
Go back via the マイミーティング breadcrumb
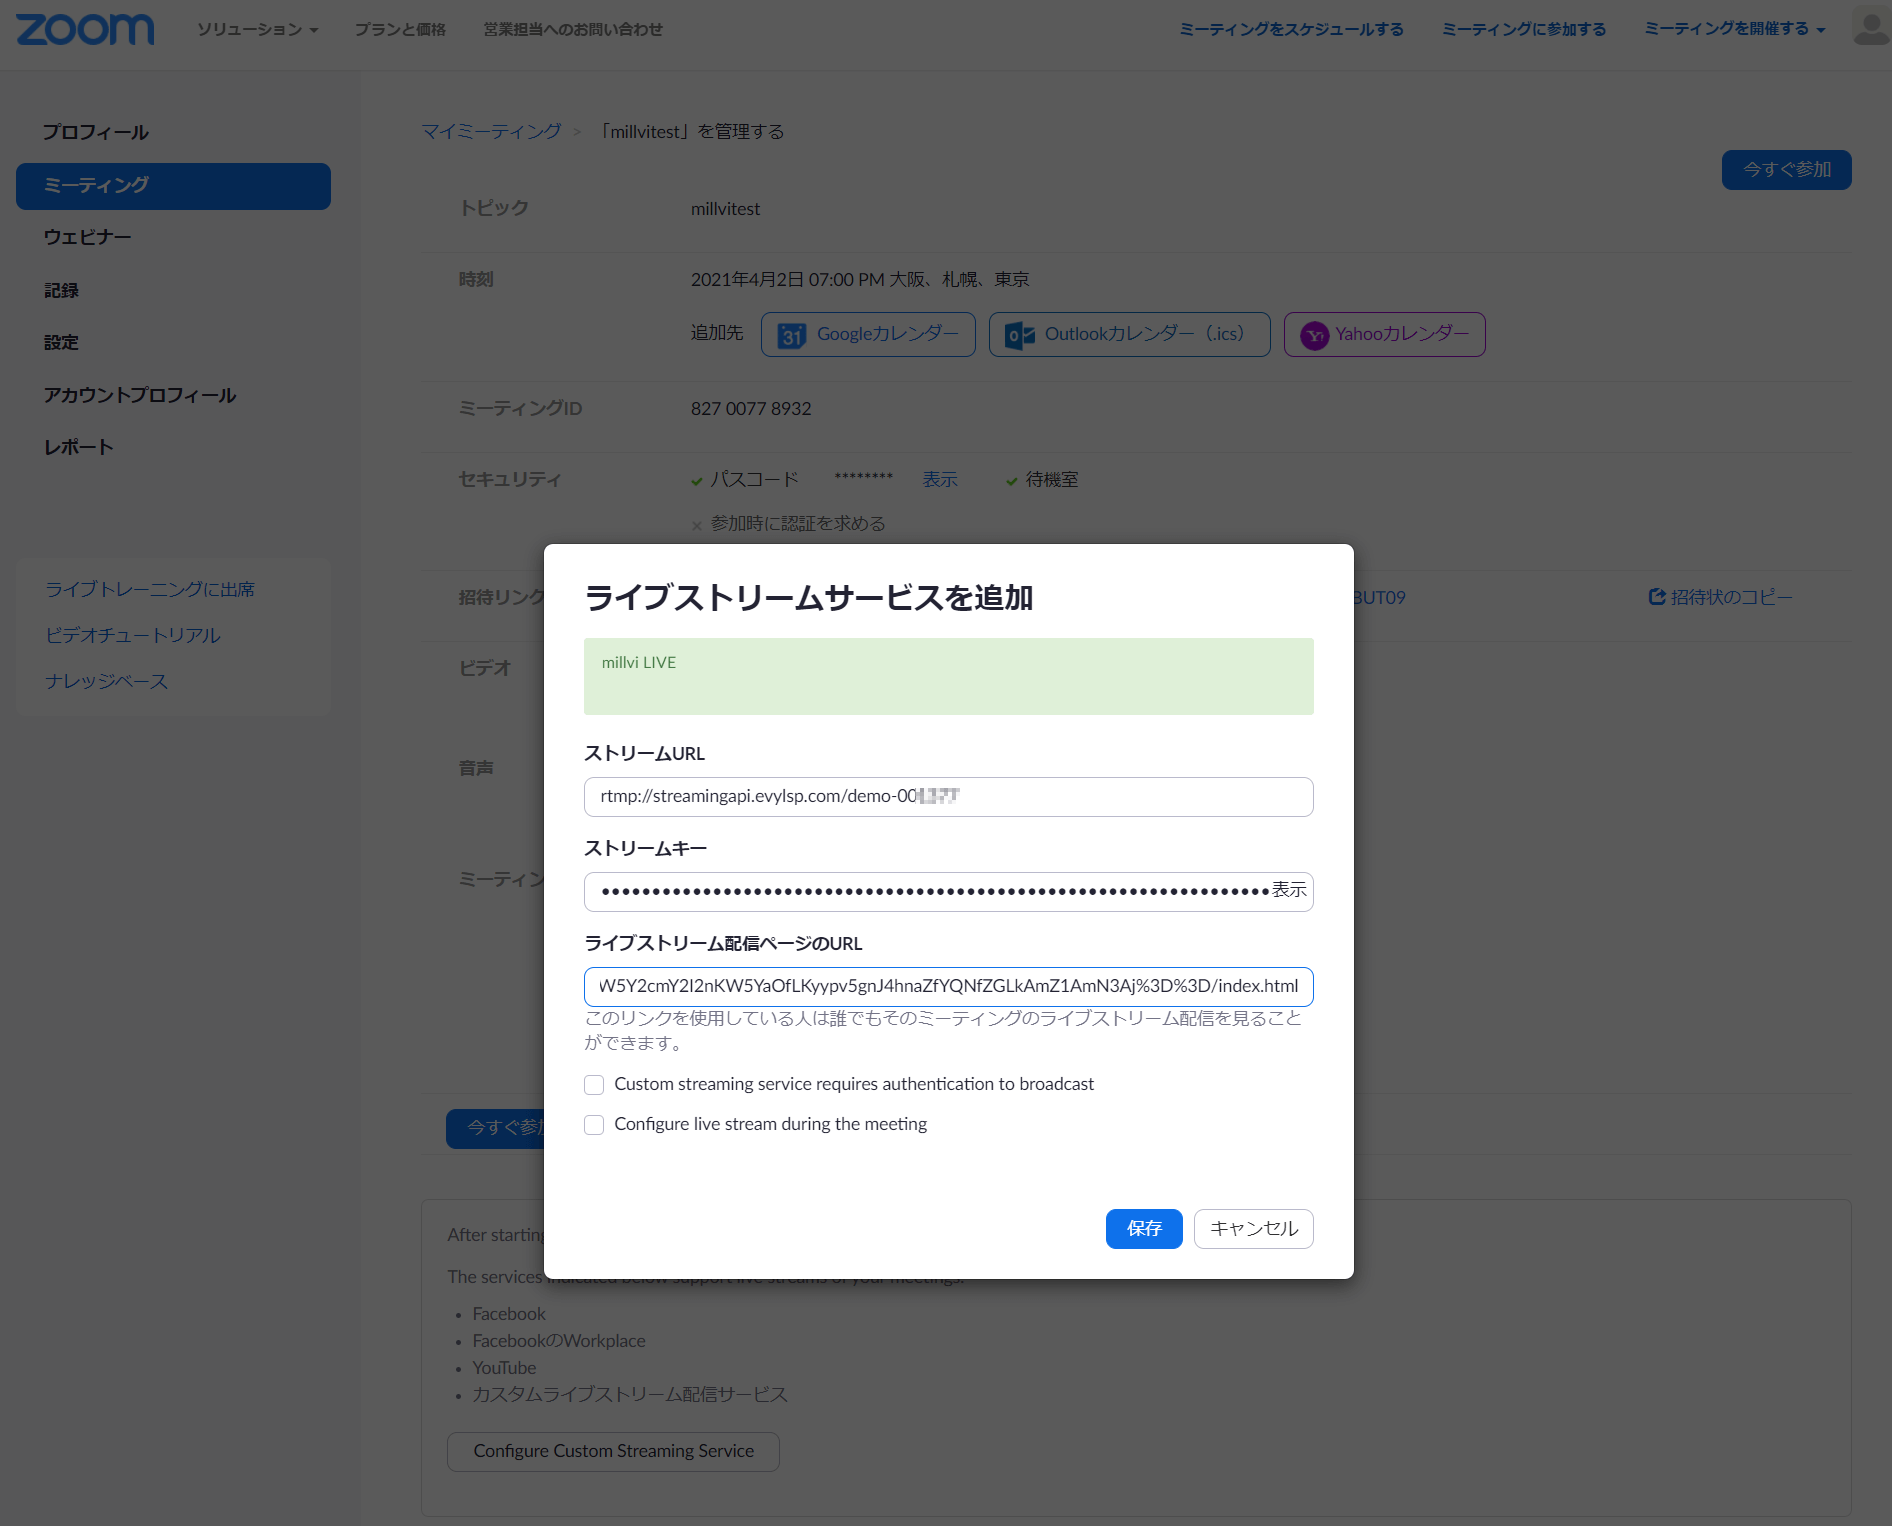point(491,130)
